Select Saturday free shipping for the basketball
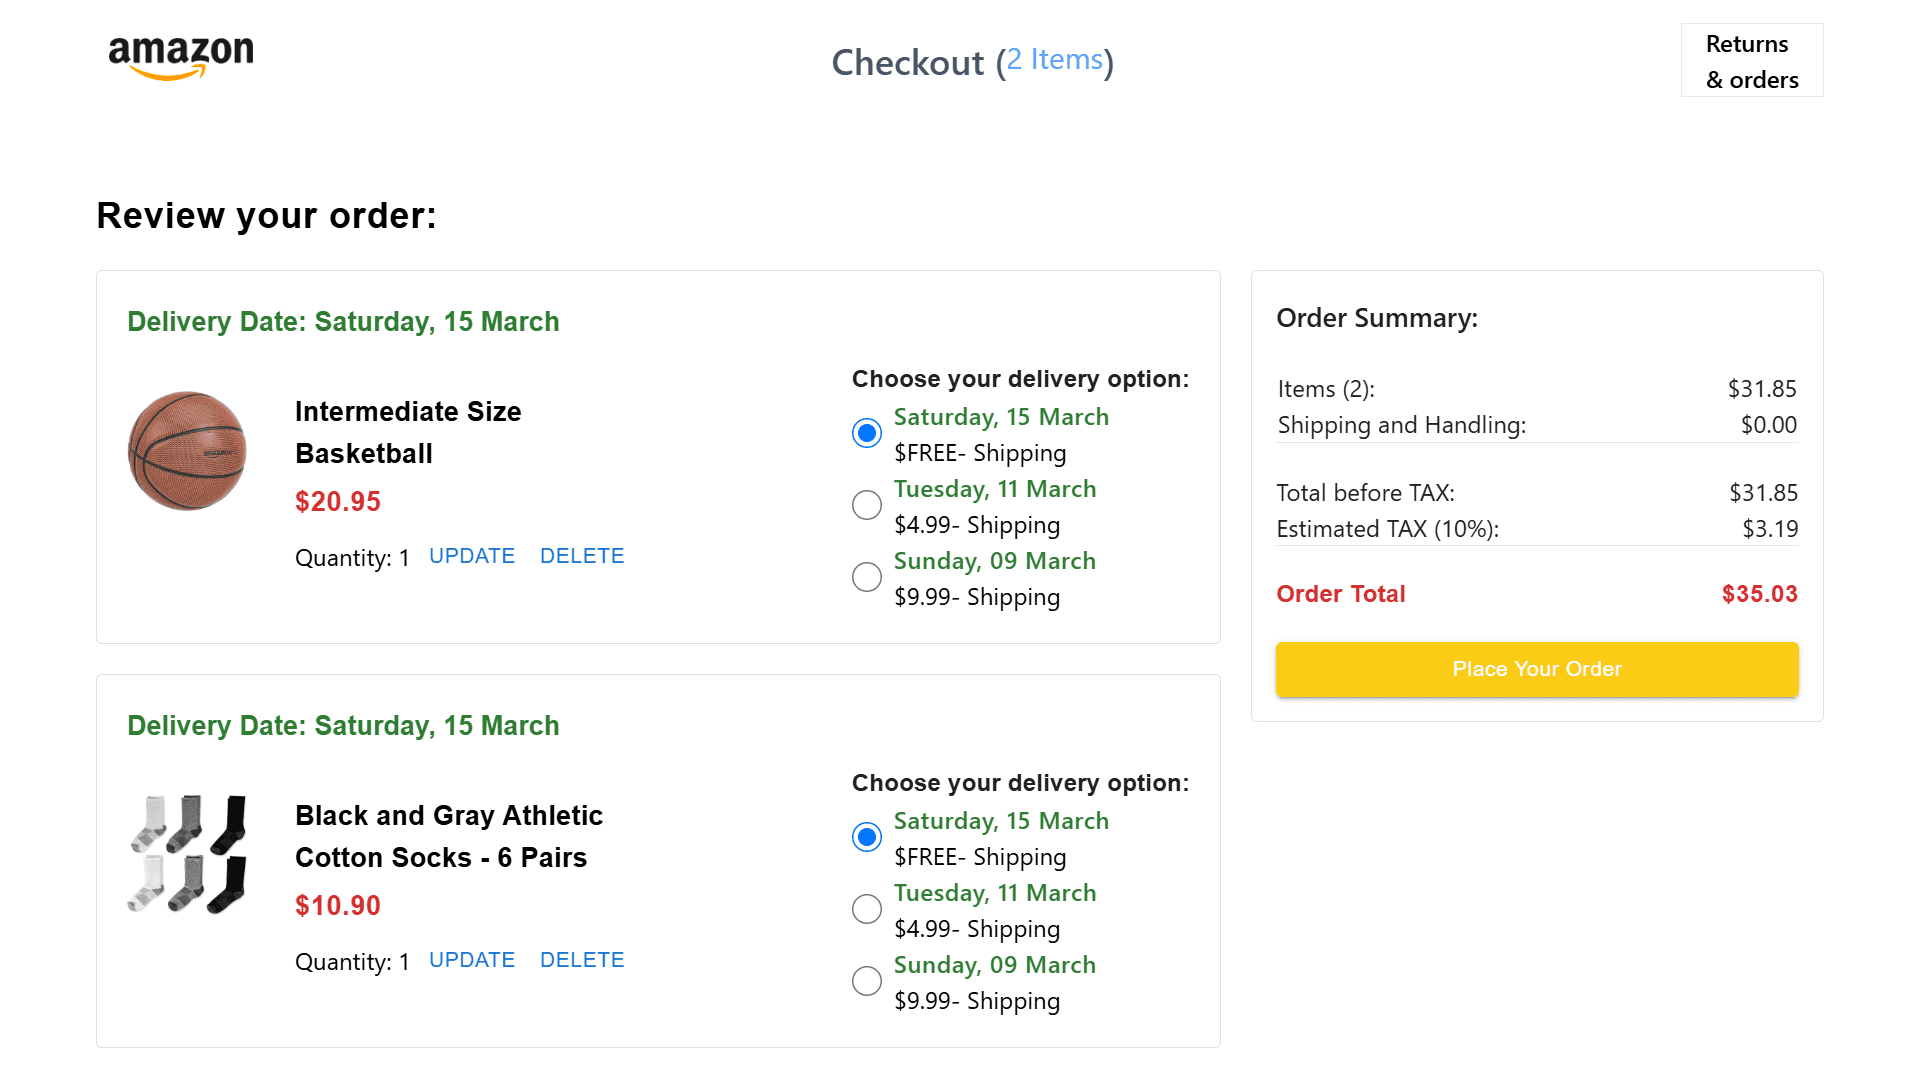 (x=867, y=433)
